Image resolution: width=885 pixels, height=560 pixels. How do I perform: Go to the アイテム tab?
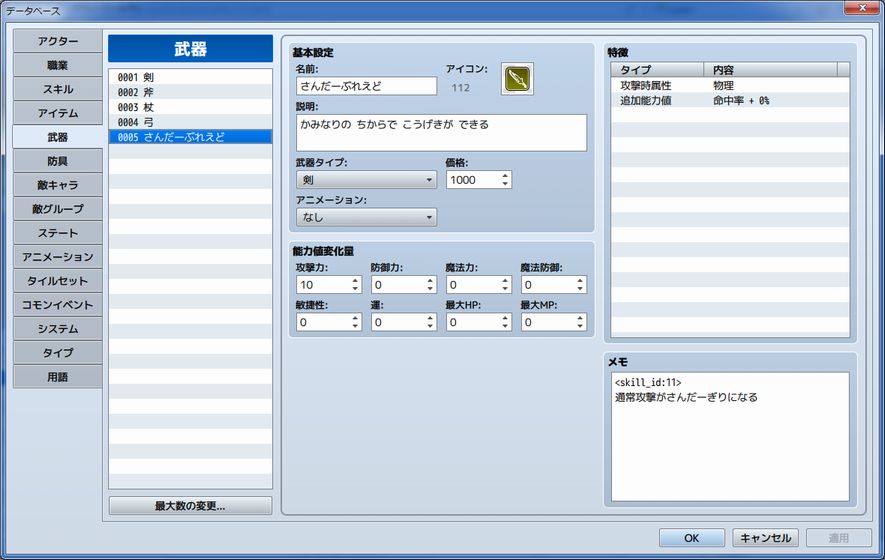click(x=58, y=113)
